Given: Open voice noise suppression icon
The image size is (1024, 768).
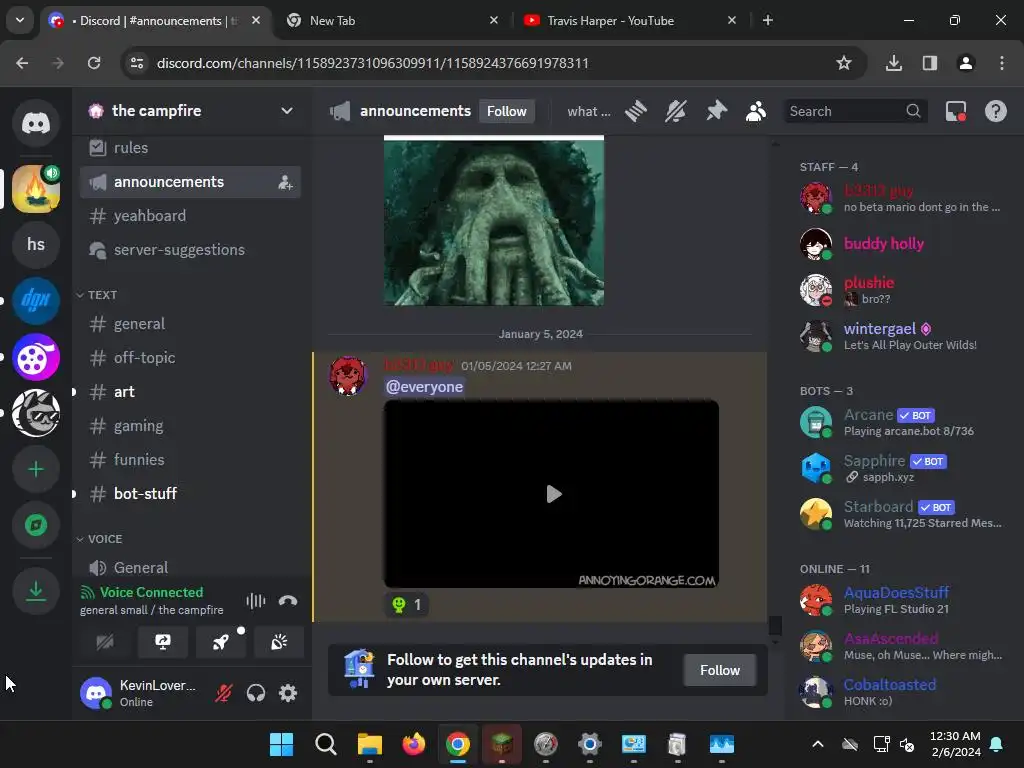Looking at the screenshot, I should [256, 601].
